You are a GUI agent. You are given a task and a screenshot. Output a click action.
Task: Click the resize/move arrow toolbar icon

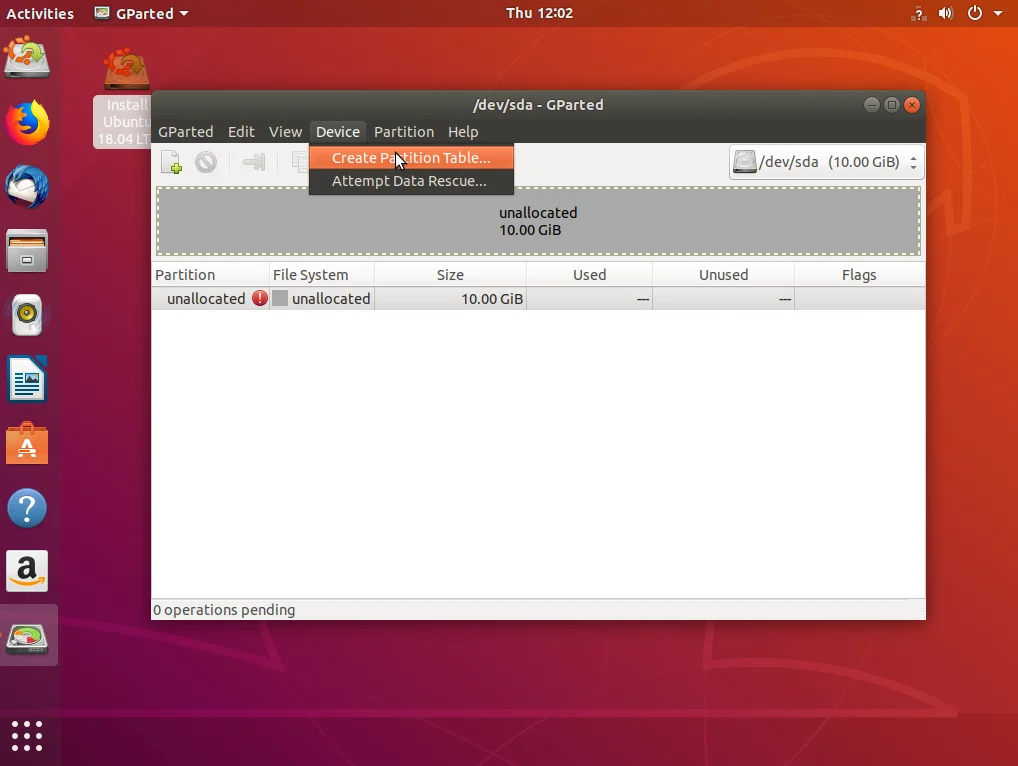254,162
